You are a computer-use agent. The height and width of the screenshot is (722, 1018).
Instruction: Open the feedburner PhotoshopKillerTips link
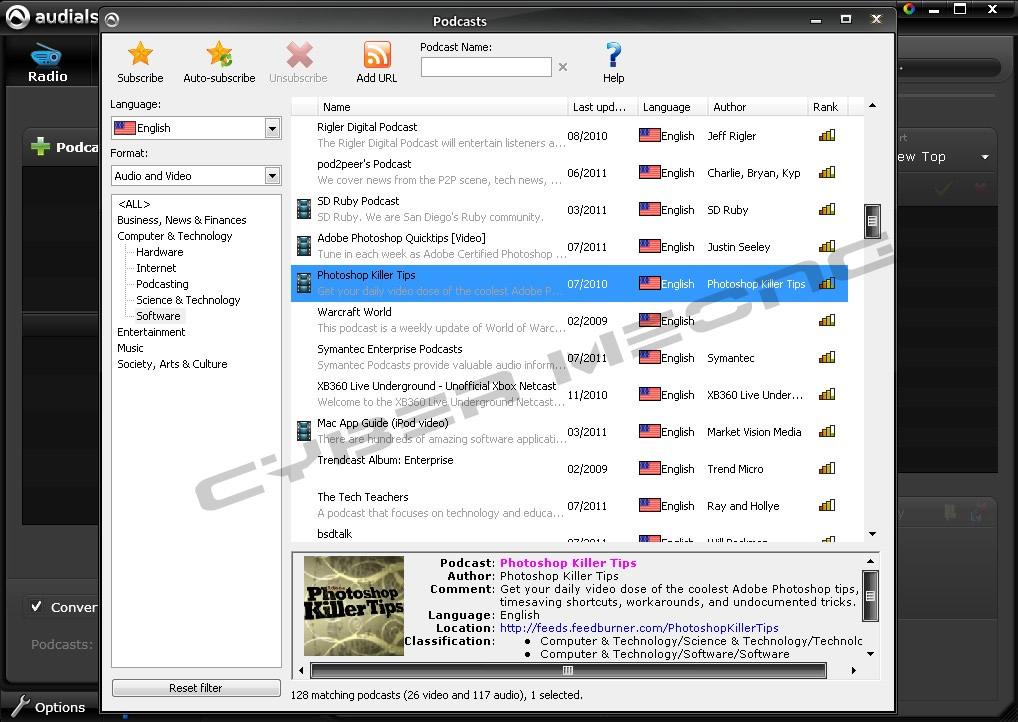click(x=639, y=628)
